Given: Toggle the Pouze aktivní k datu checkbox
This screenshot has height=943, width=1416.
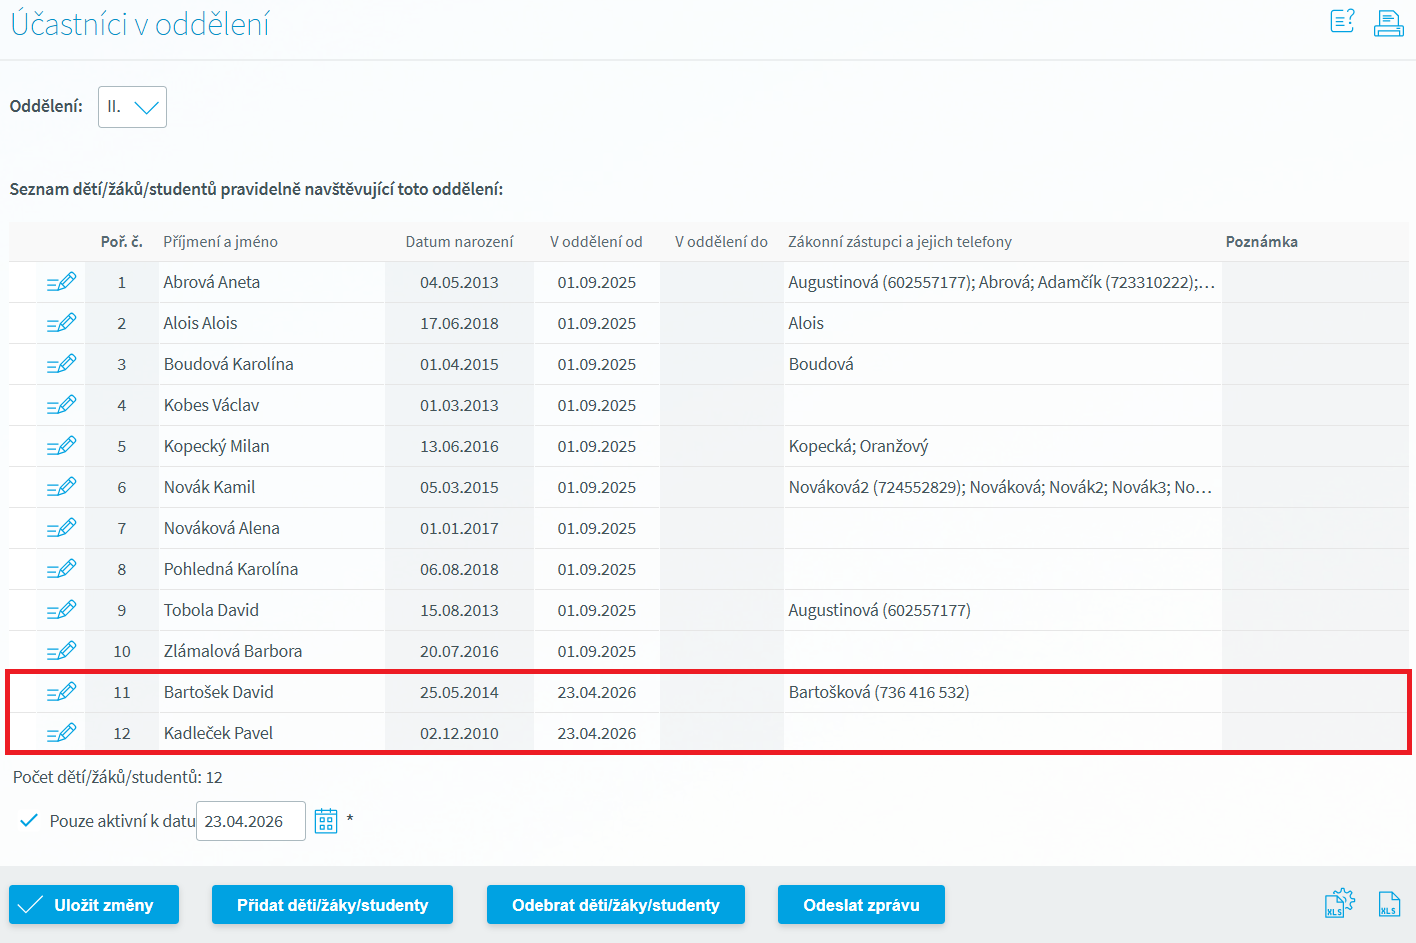Looking at the screenshot, I should coord(30,821).
